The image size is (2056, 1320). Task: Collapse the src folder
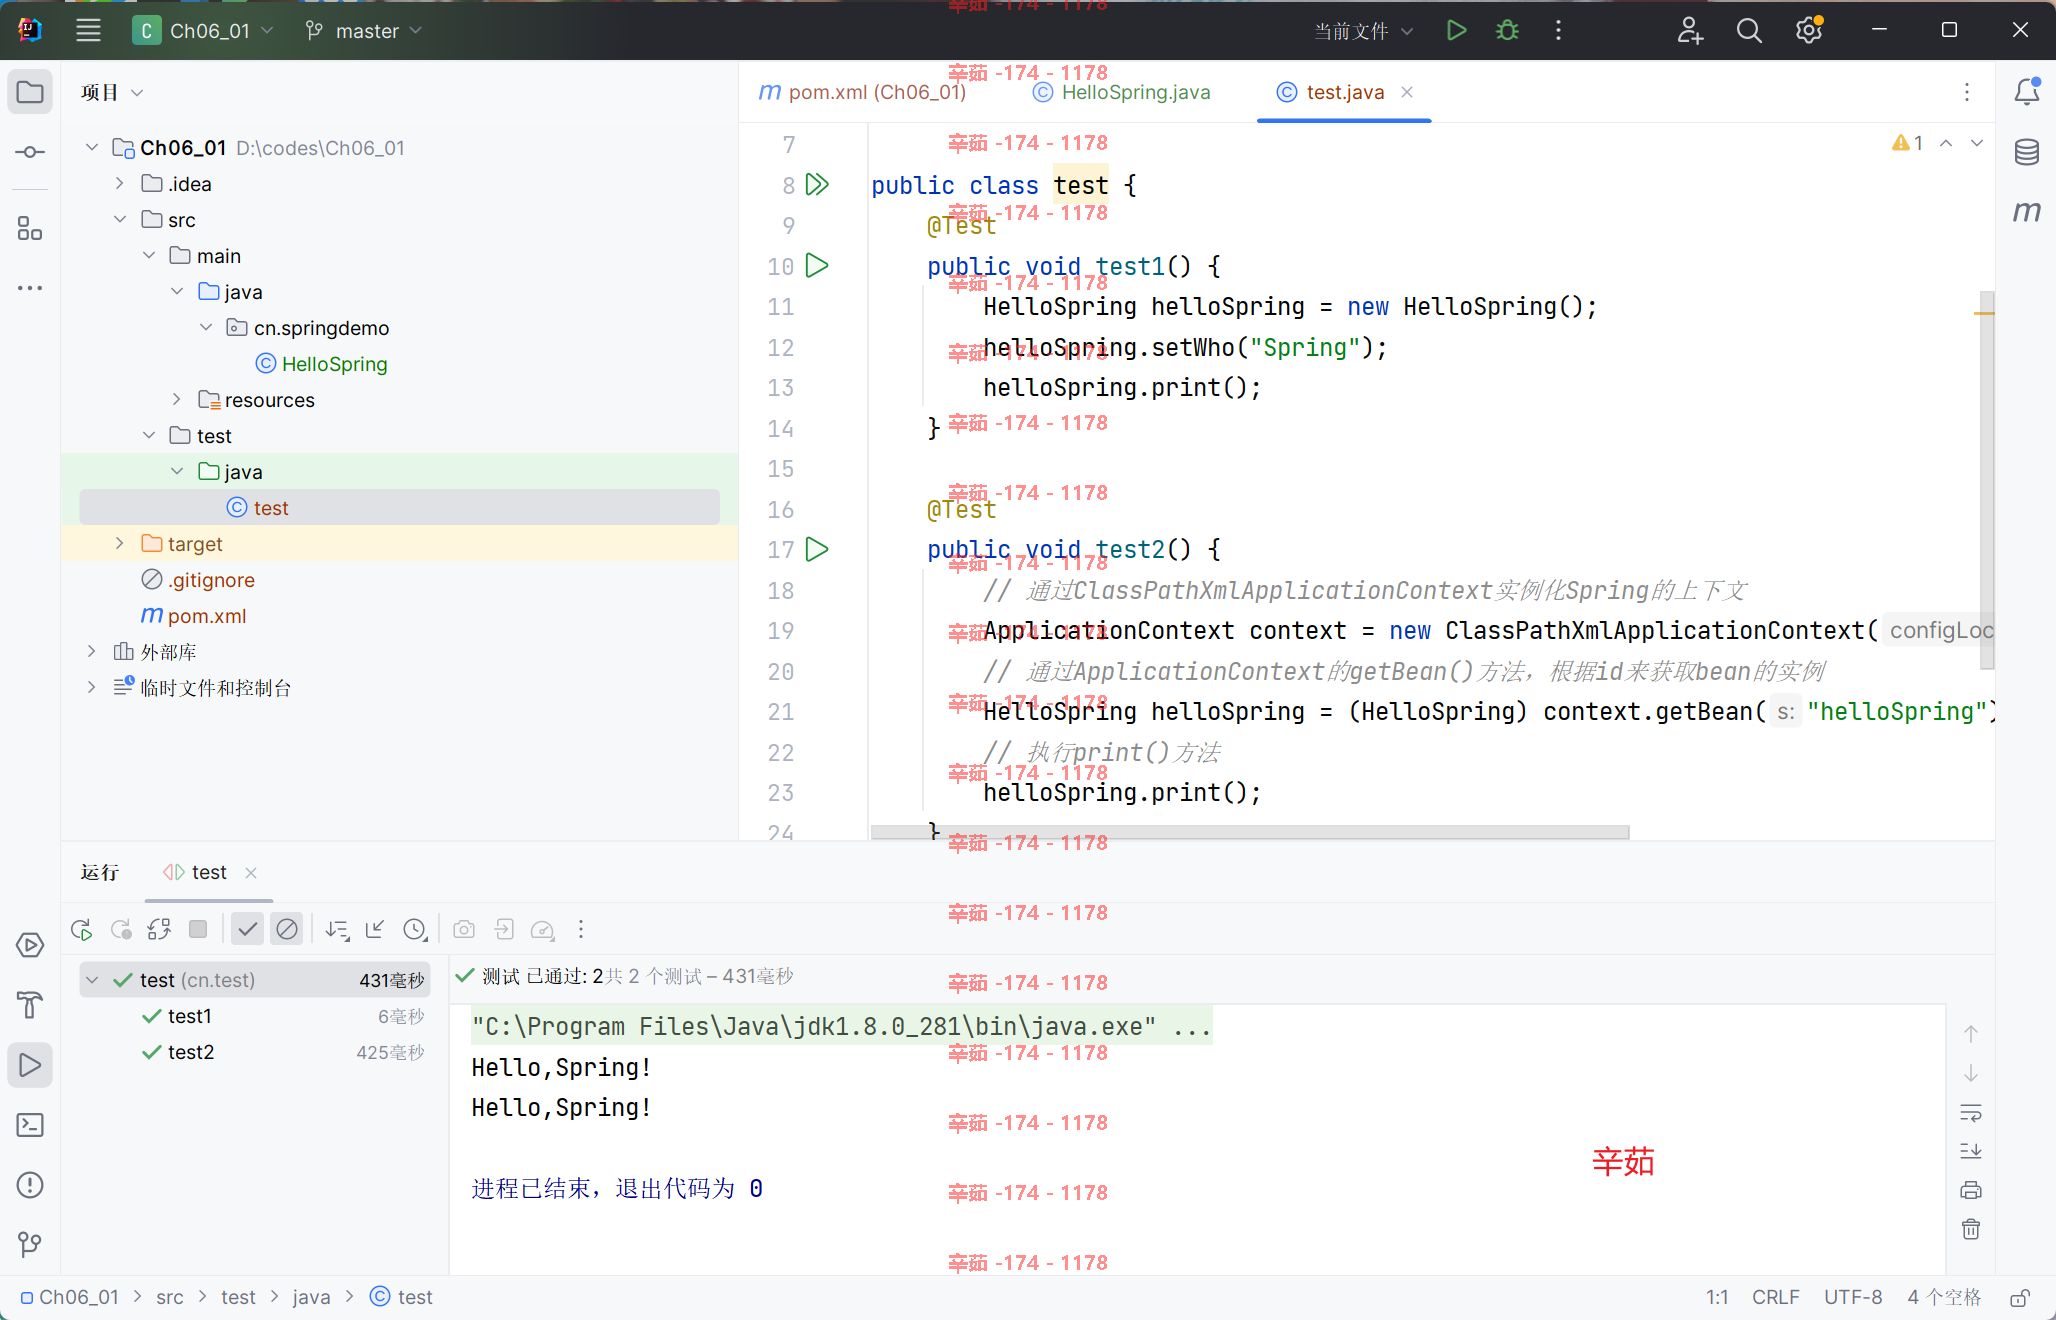(x=120, y=220)
